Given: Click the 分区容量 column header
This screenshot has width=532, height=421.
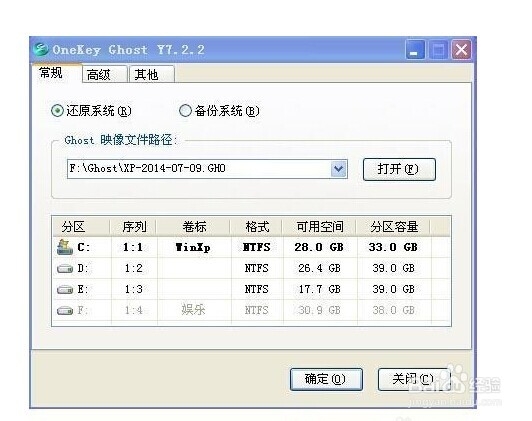Looking at the screenshot, I should click(x=394, y=227).
